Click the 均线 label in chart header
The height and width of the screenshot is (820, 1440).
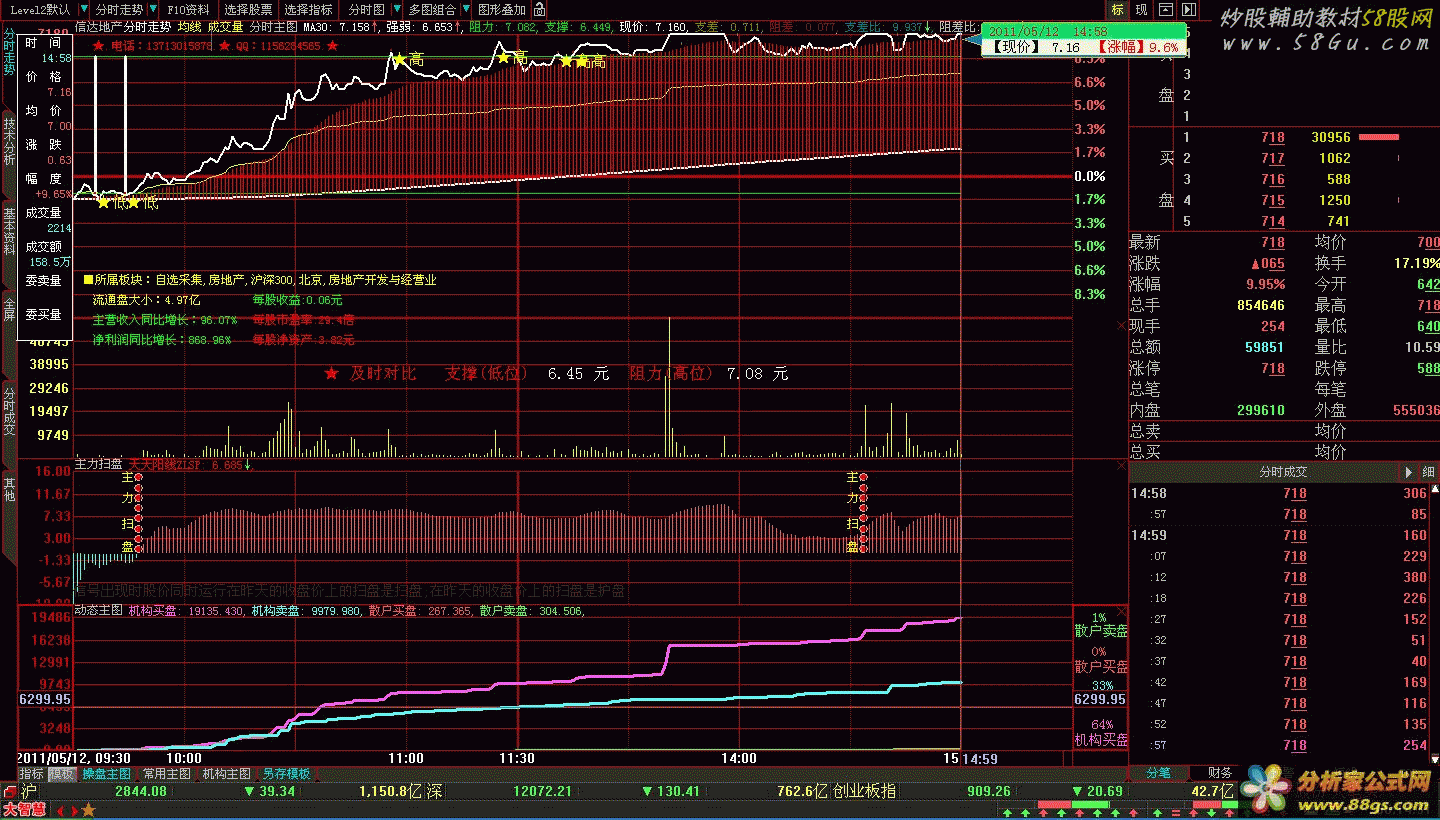point(189,26)
